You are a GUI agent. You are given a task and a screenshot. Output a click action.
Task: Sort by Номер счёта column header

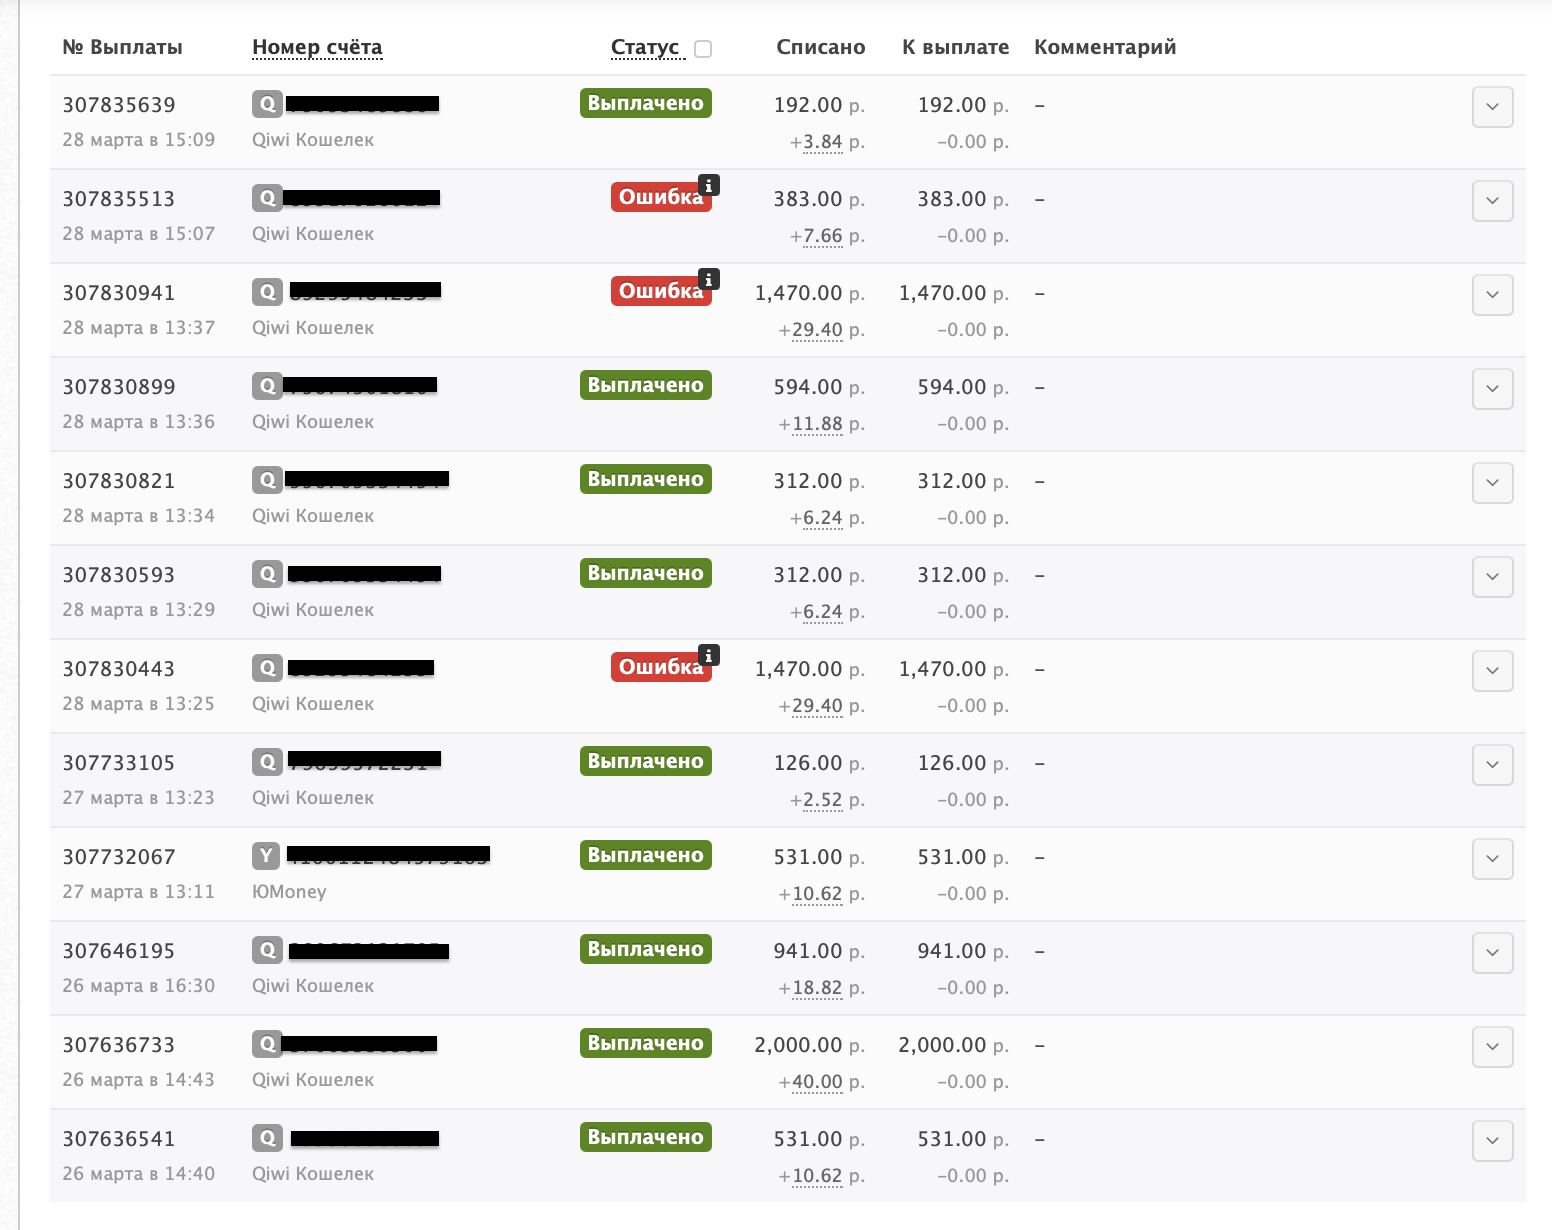tap(317, 47)
